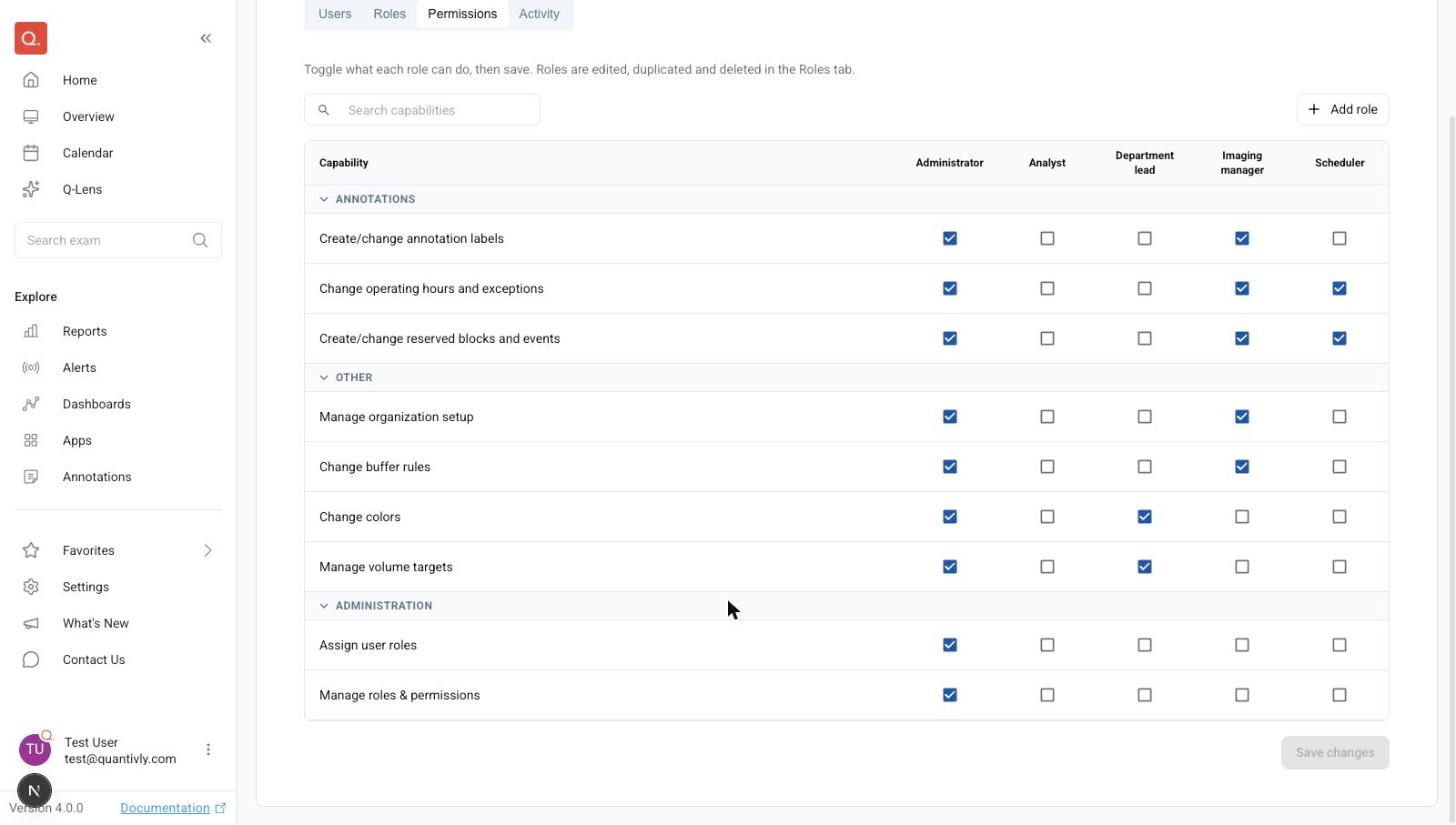Image resolution: width=1456 pixels, height=825 pixels.
Task: Collapse sidebar with double-chevron icon
Action: tap(205, 38)
